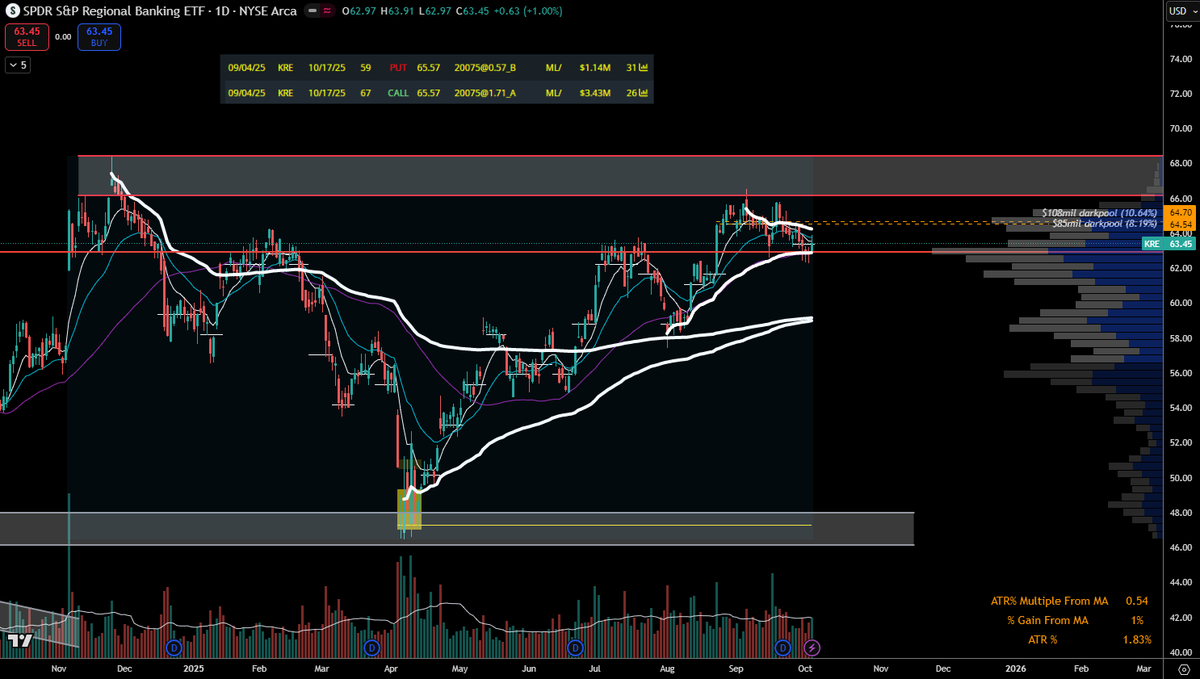Click the 20075@0.57_B table cell

click(485, 67)
